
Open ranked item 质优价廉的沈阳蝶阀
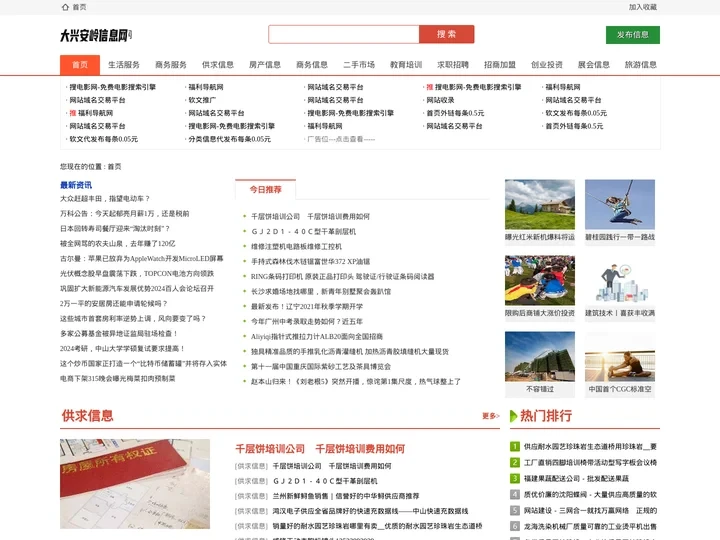(590, 495)
